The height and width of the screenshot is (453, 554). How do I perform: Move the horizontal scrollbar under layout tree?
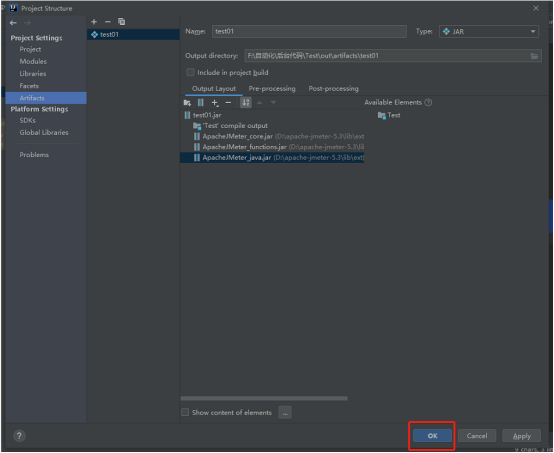click(264, 398)
